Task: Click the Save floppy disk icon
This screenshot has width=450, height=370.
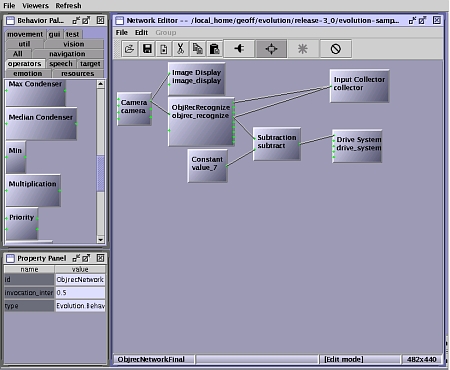Action: (x=147, y=49)
